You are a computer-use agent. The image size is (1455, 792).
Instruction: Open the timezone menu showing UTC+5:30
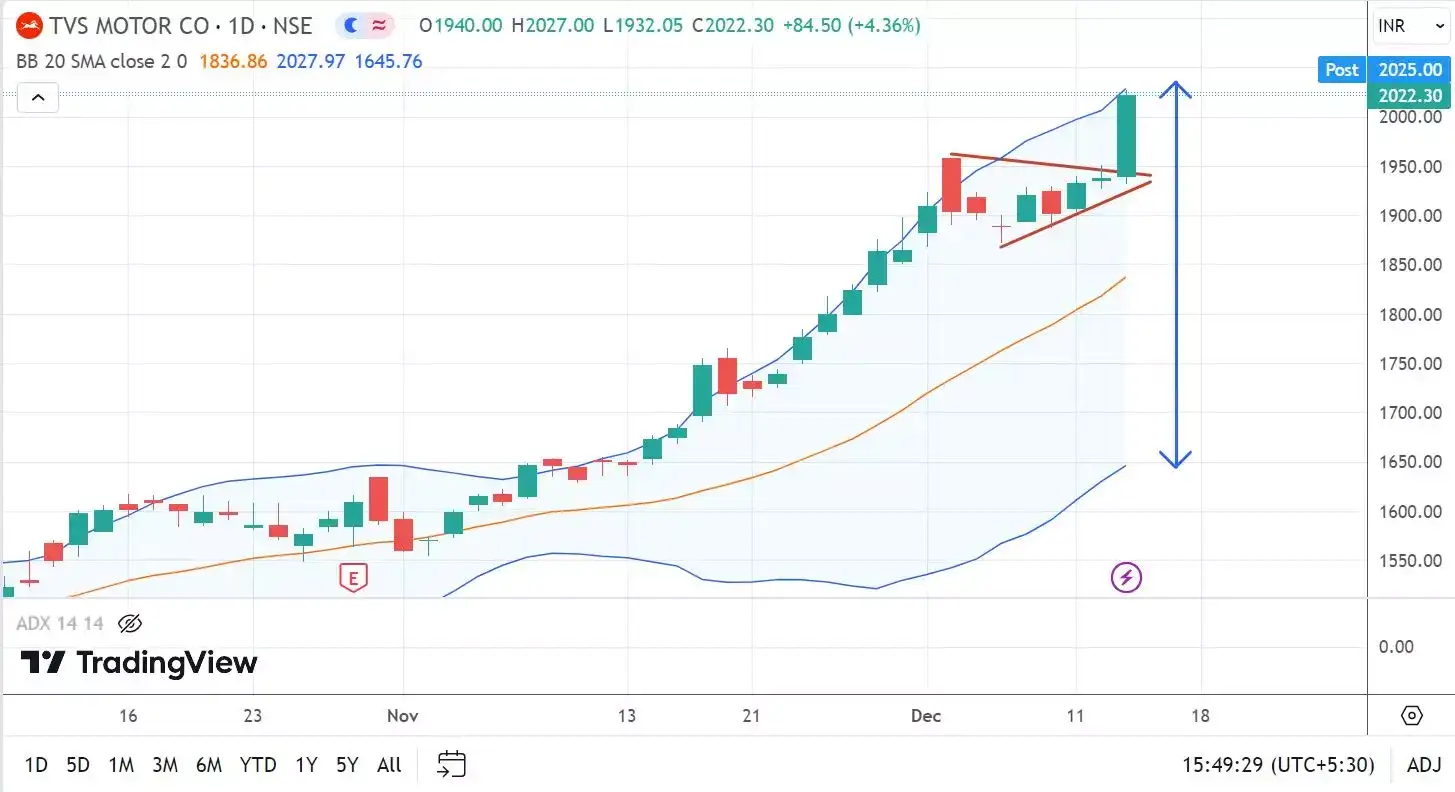click(1278, 764)
